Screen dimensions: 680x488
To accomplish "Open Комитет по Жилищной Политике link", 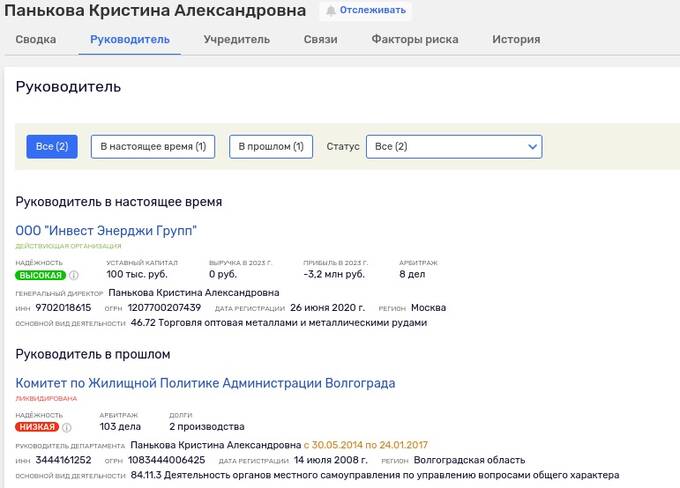I will point(205,383).
